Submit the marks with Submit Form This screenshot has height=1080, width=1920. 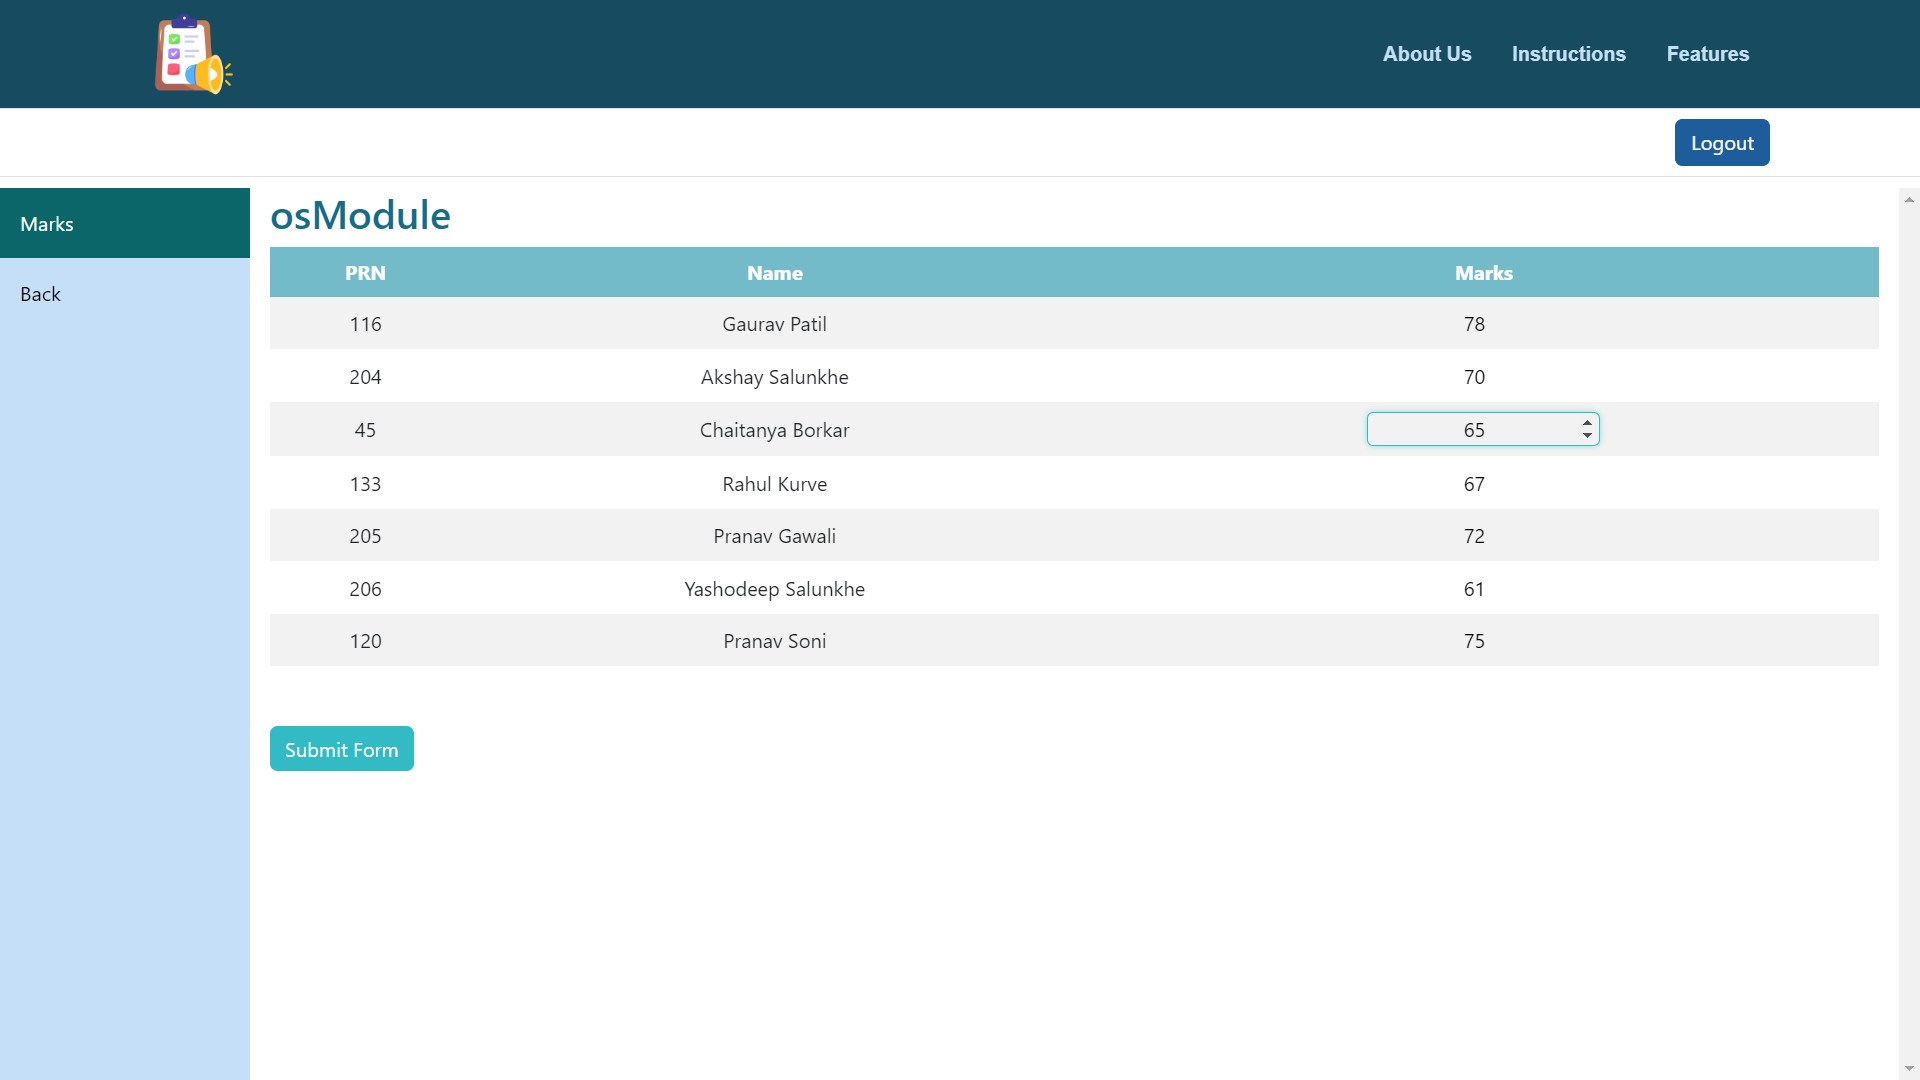pos(342,749)
